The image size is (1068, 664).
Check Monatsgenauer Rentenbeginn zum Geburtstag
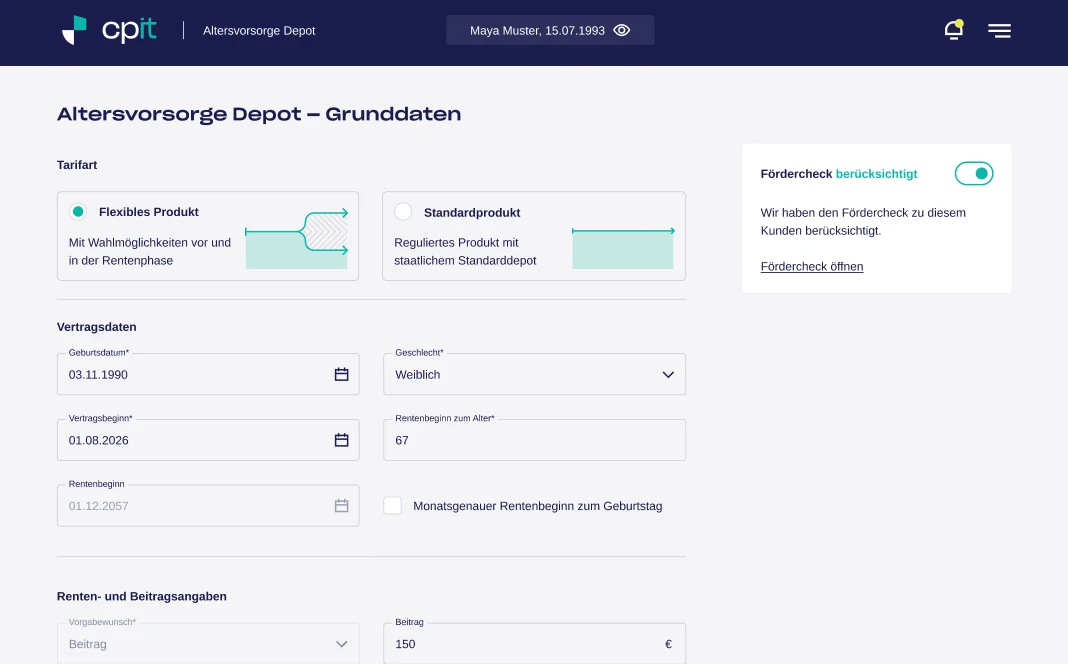point(392,505)
